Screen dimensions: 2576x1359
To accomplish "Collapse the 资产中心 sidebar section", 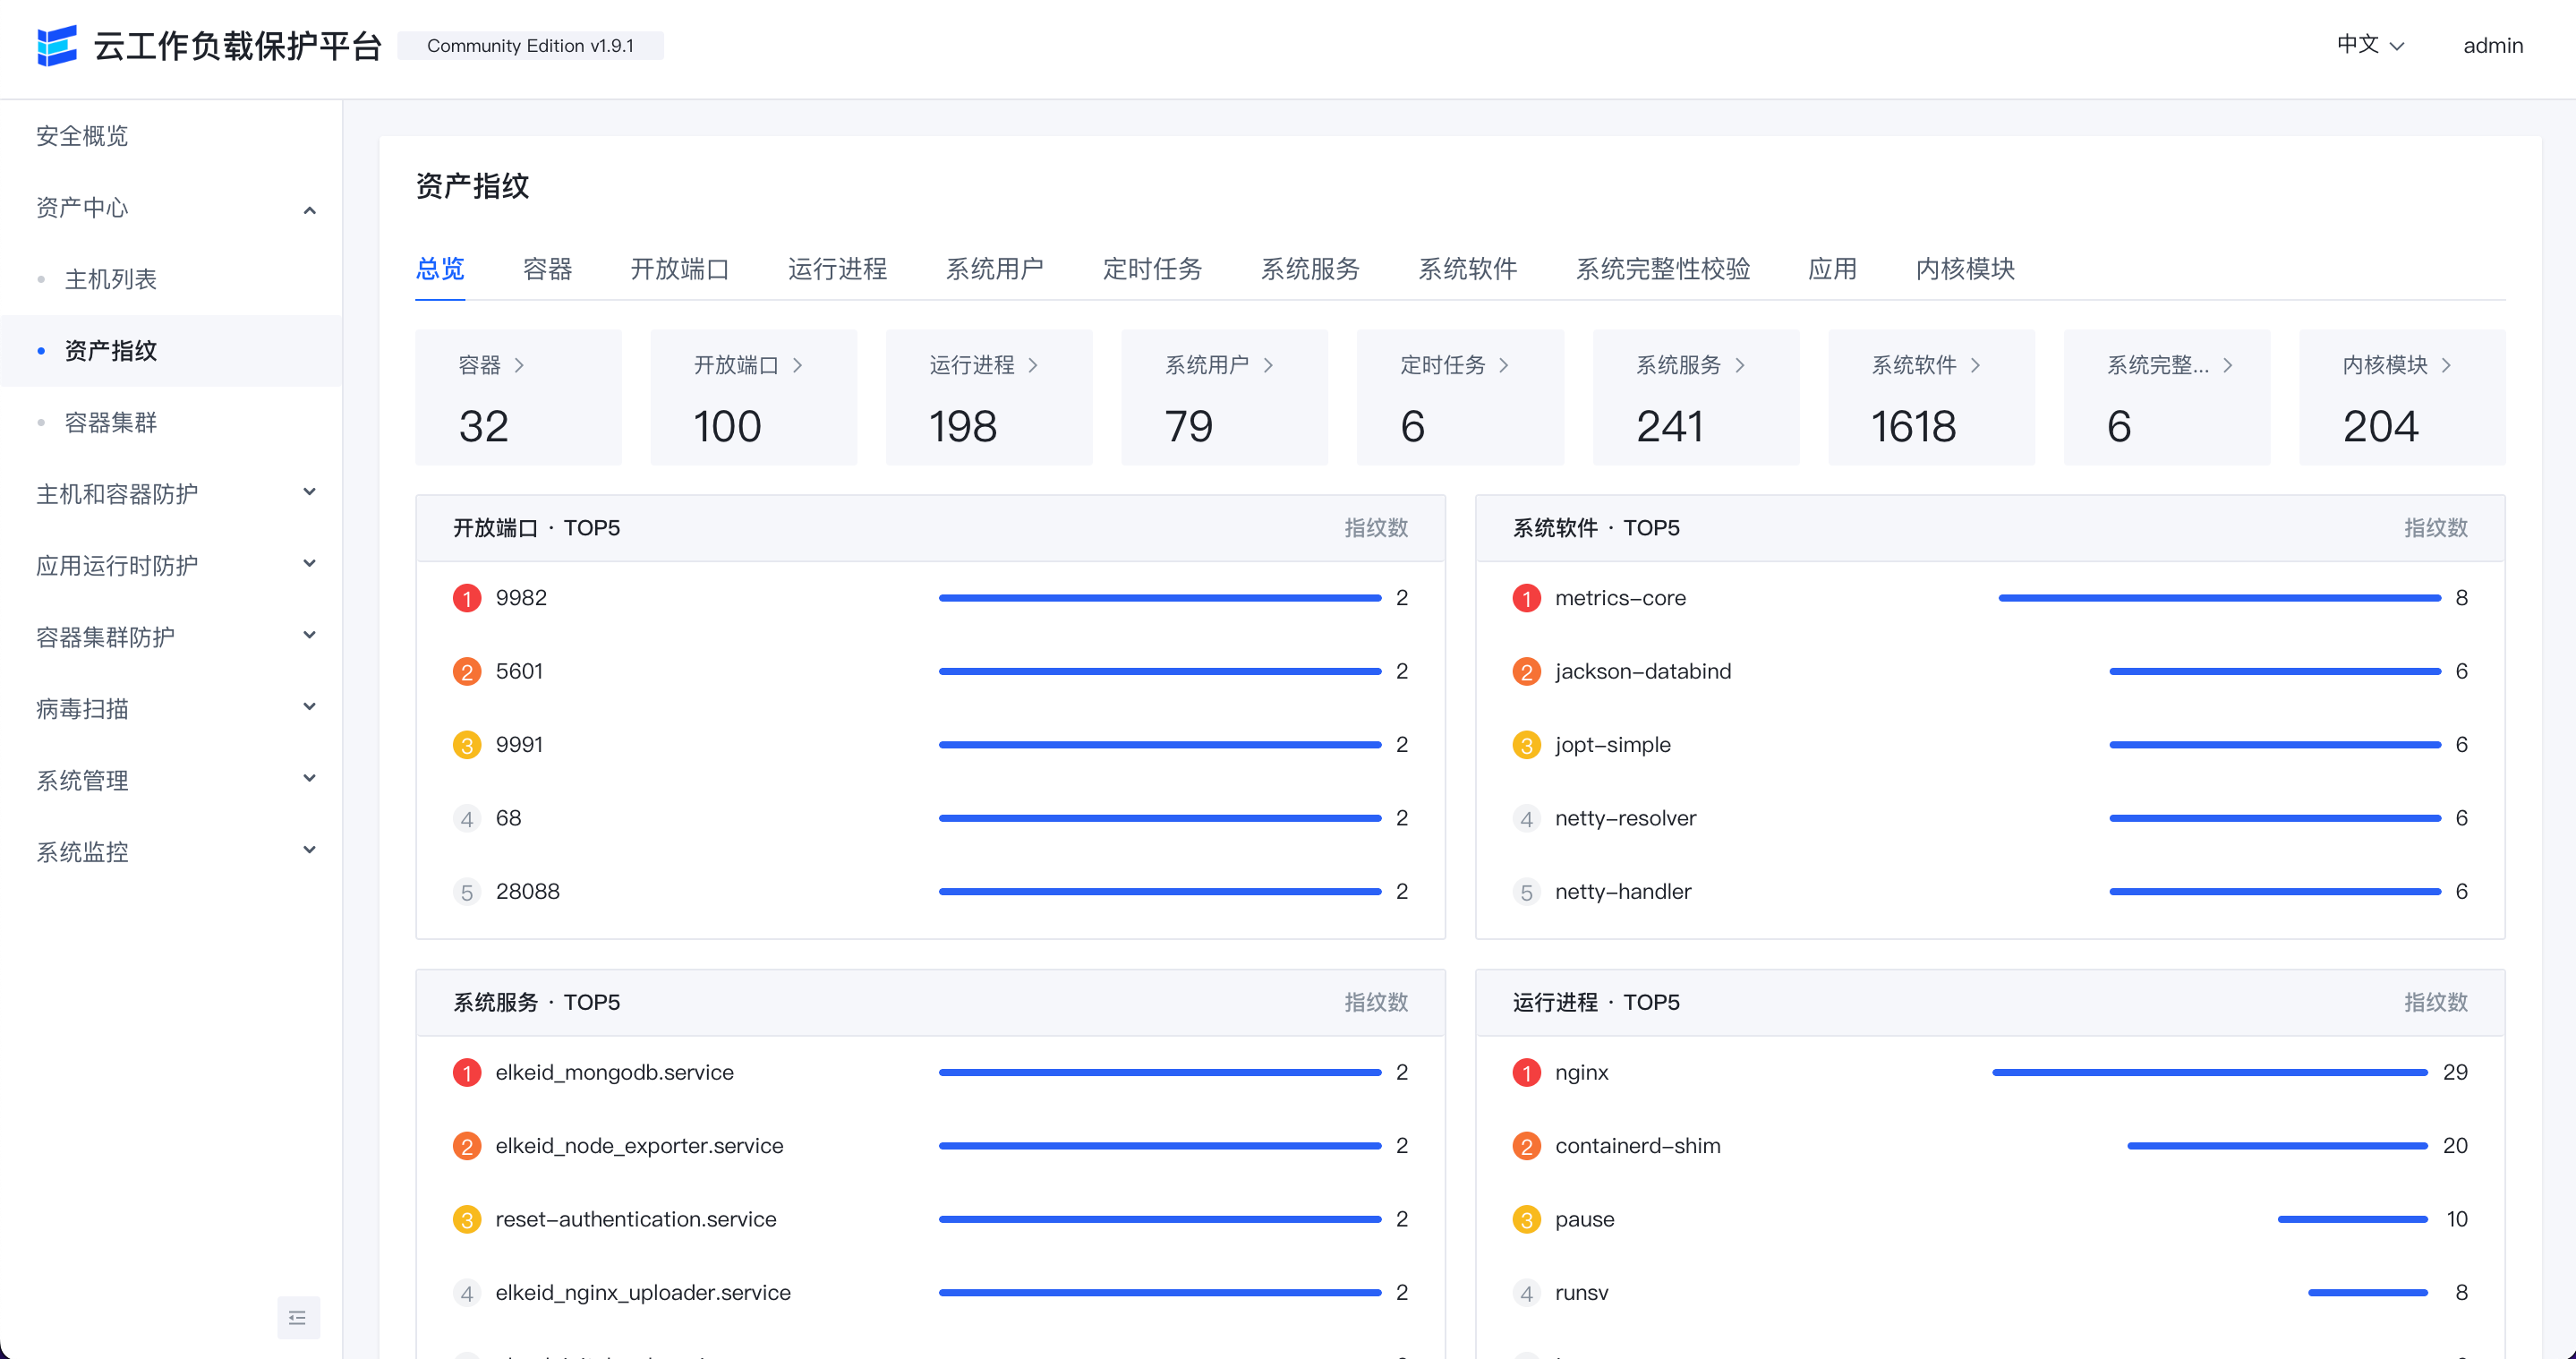I will [x=309, y=209].
